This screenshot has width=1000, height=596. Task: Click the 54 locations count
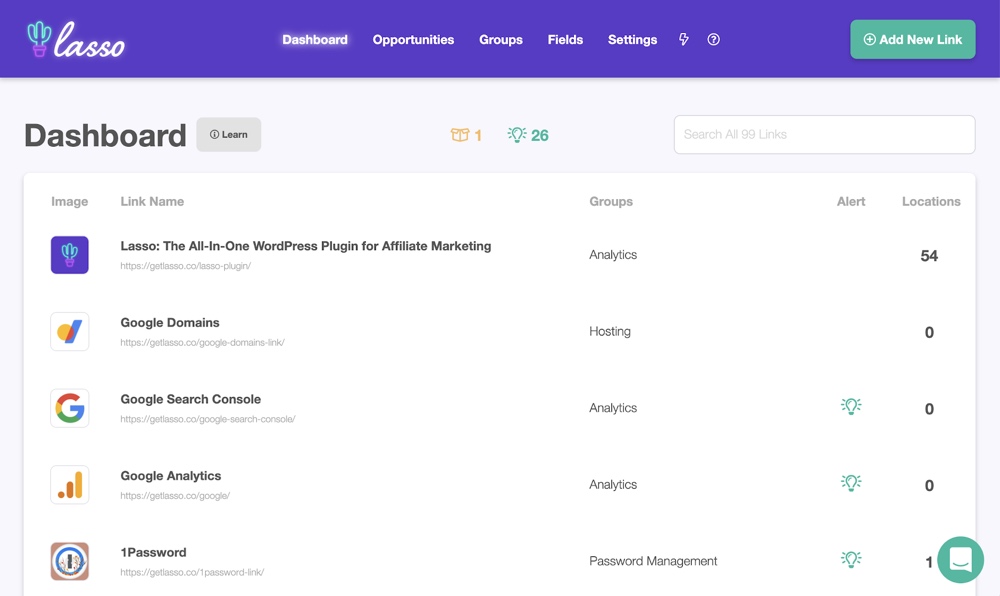click(x=929, y=256)
